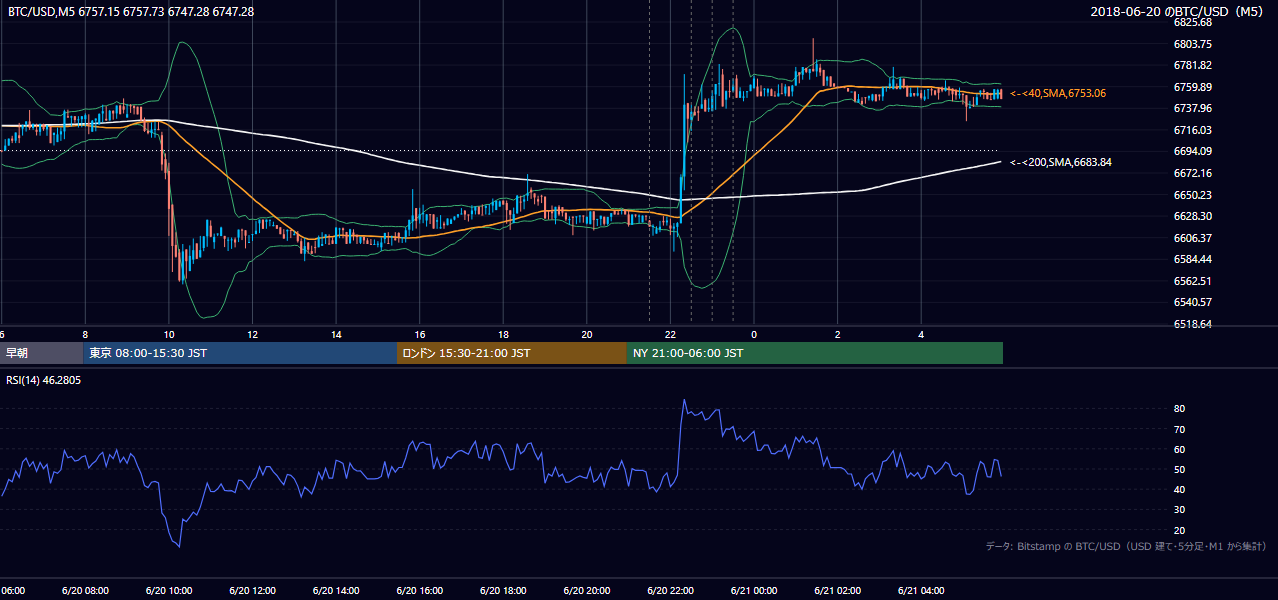Click the 6/20 12:00 time label
1278x600 pixels.
tap(252, 590)
